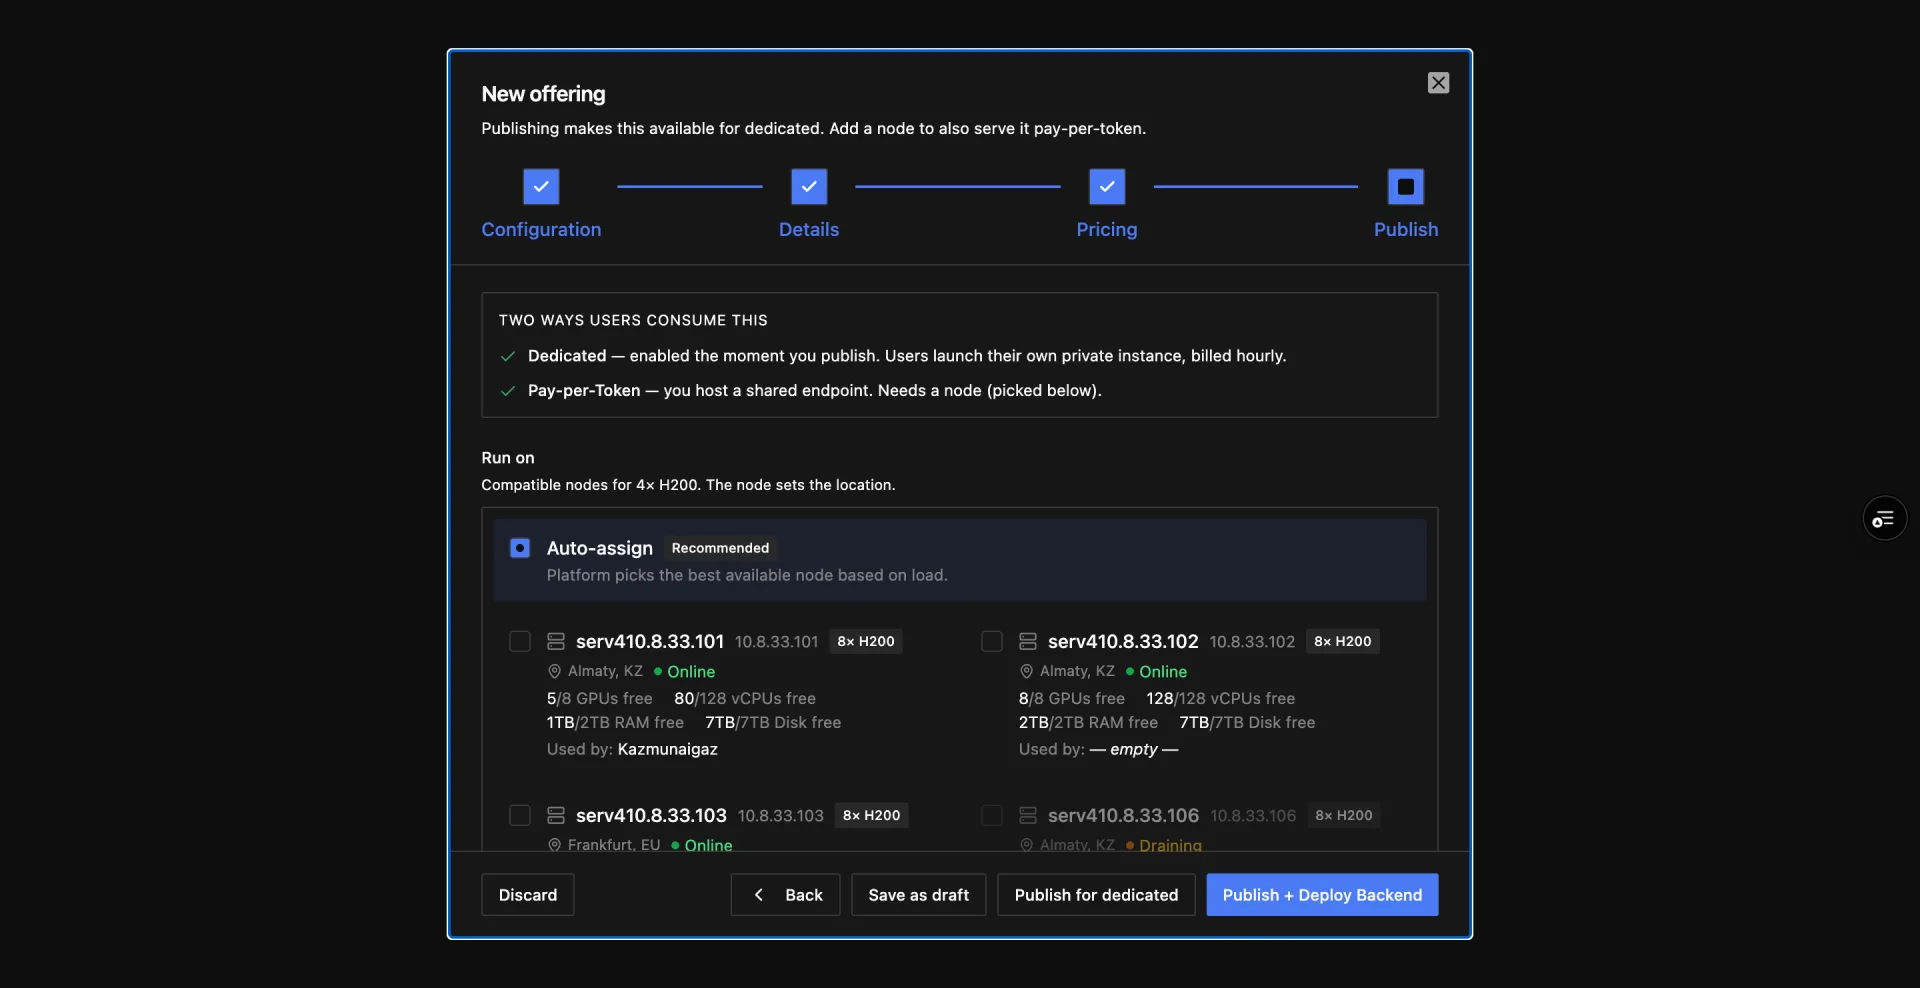1920x988 pixels.
Task: Click IP address 10.8.33.101
Action: click(777, 642)
